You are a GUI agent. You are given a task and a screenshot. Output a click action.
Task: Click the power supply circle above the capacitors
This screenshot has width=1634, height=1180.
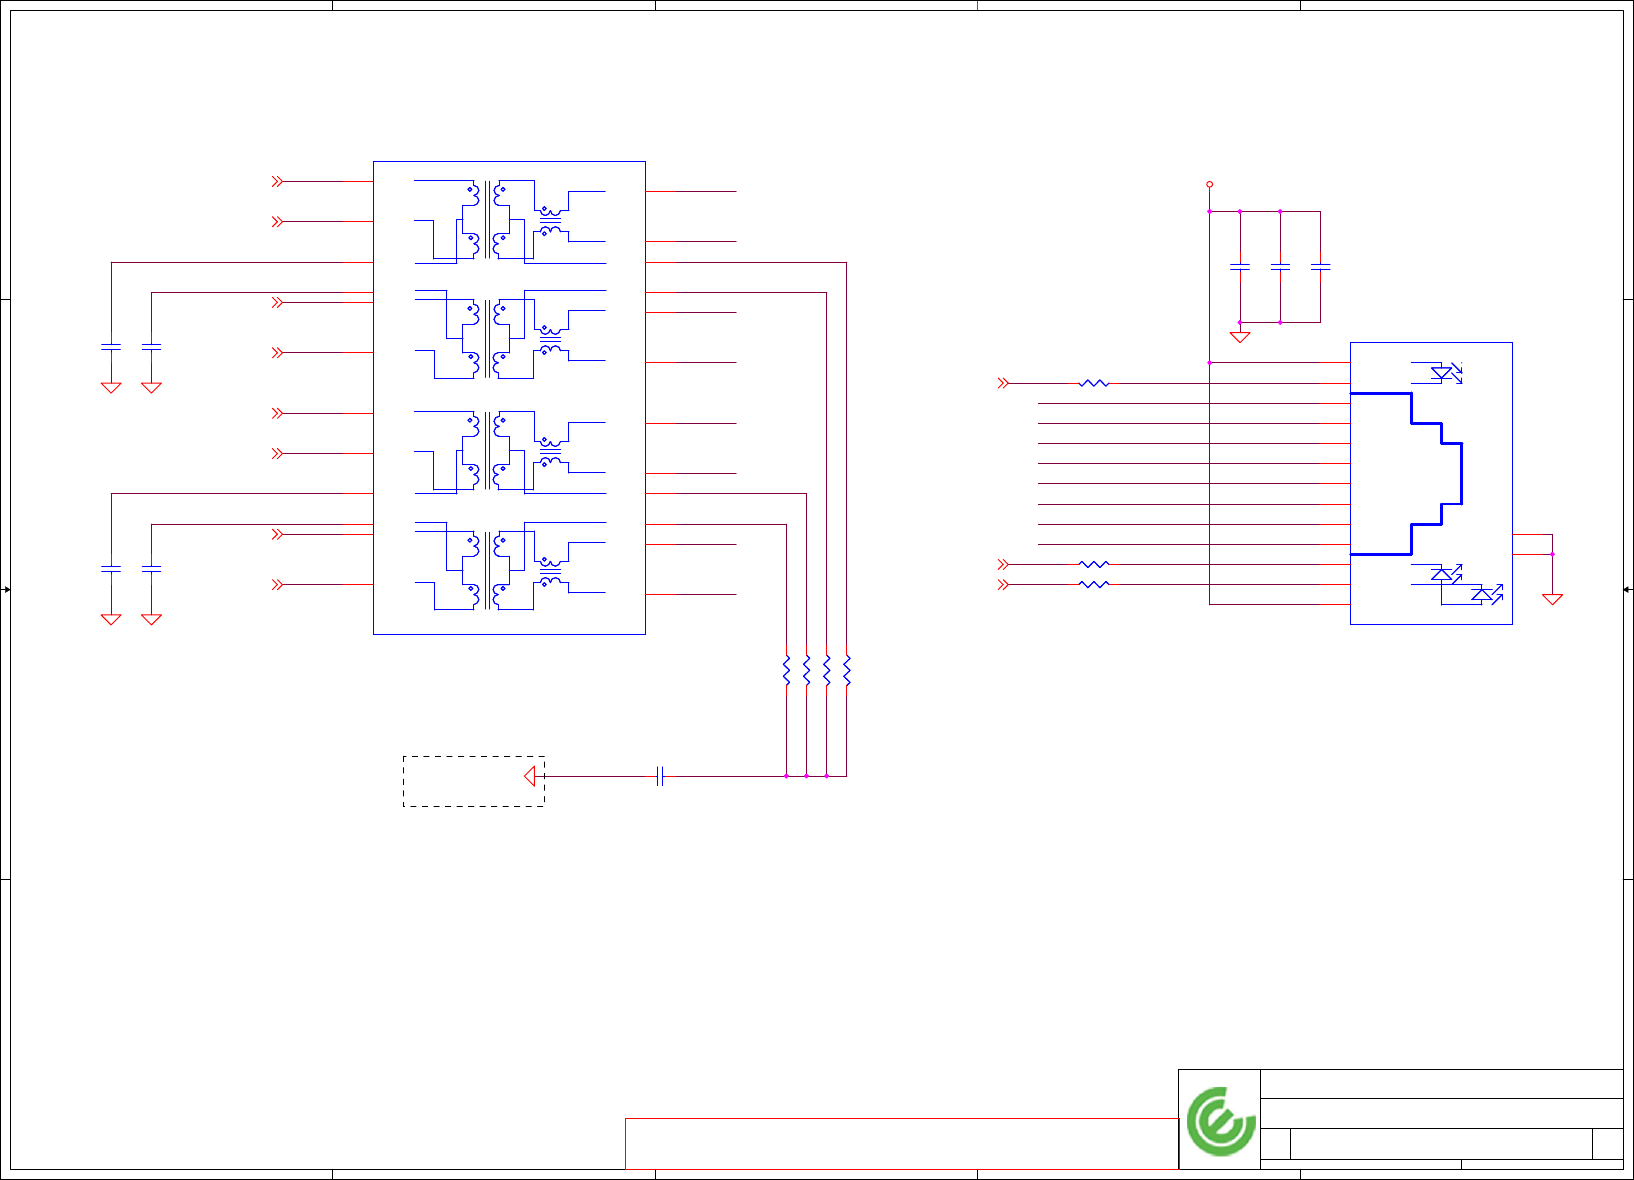click(1210, 185)
